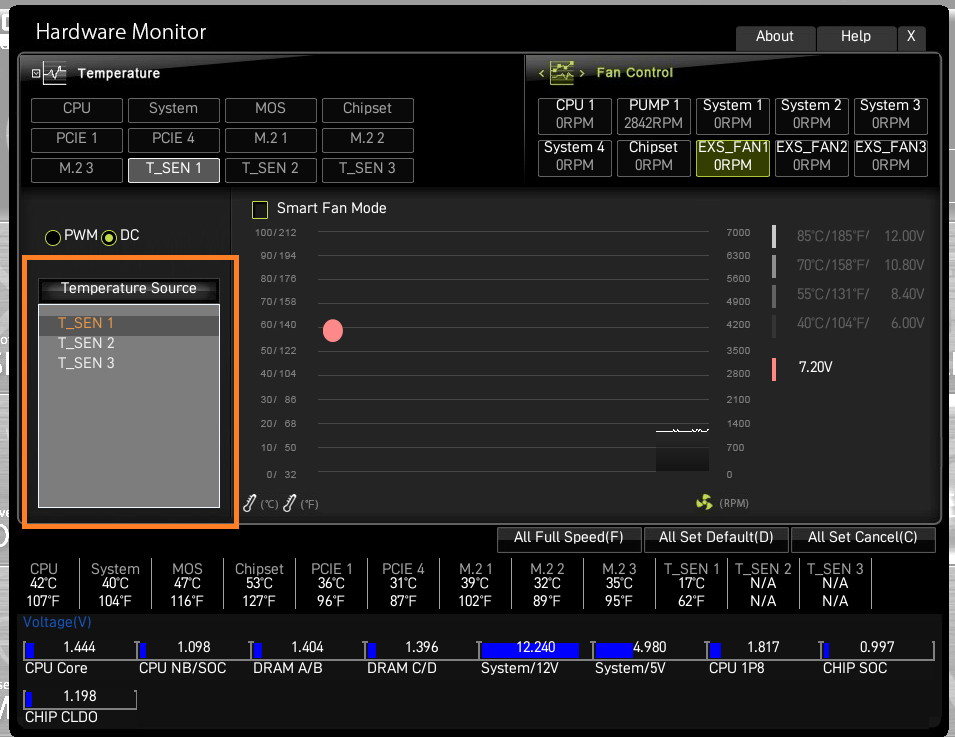Select the PWM radio button
This screenshot has height=737, width=955.
53,238
